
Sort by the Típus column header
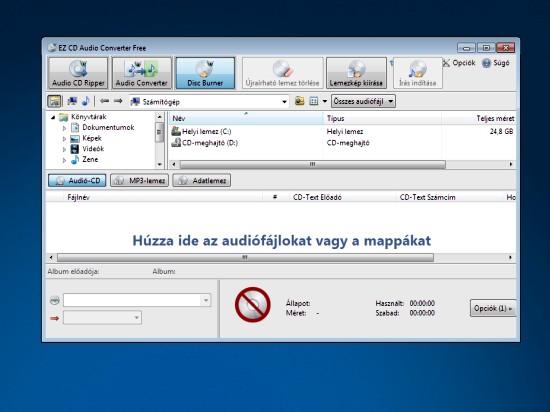[x=382, y=119]
